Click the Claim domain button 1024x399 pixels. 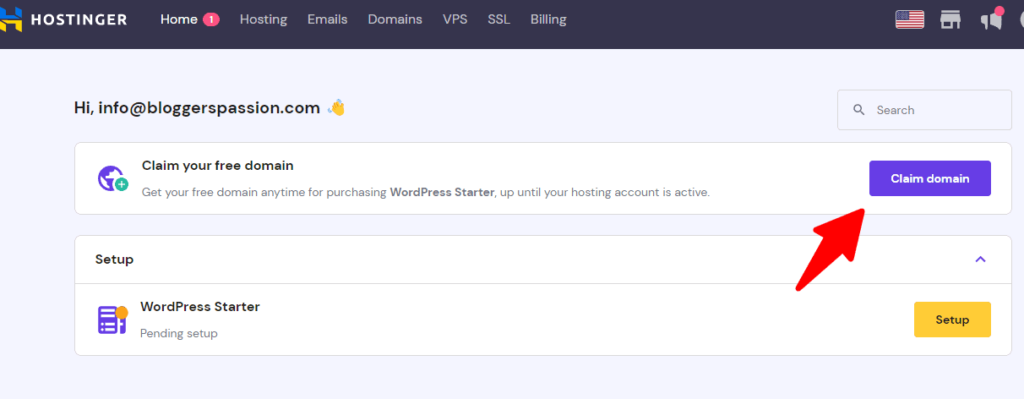click(x=929, y=178)
